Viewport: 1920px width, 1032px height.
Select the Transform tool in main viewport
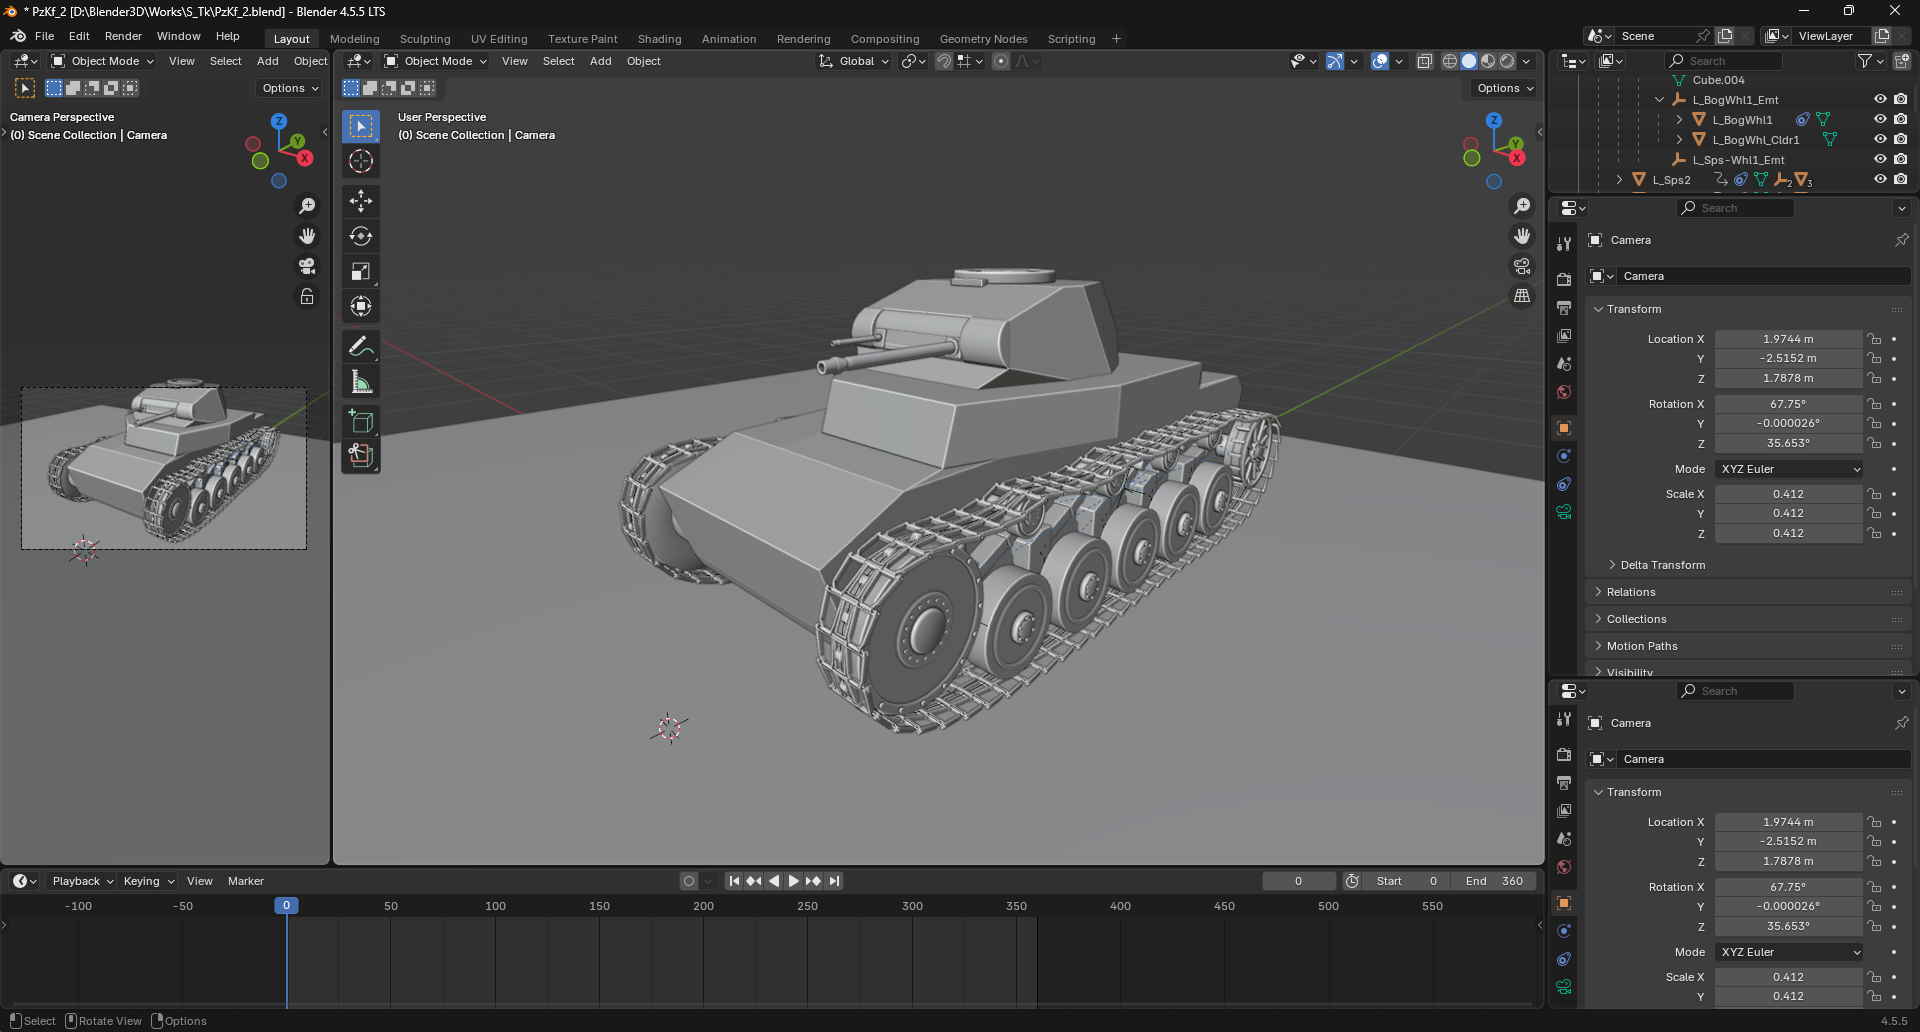[x=361, y=306]
